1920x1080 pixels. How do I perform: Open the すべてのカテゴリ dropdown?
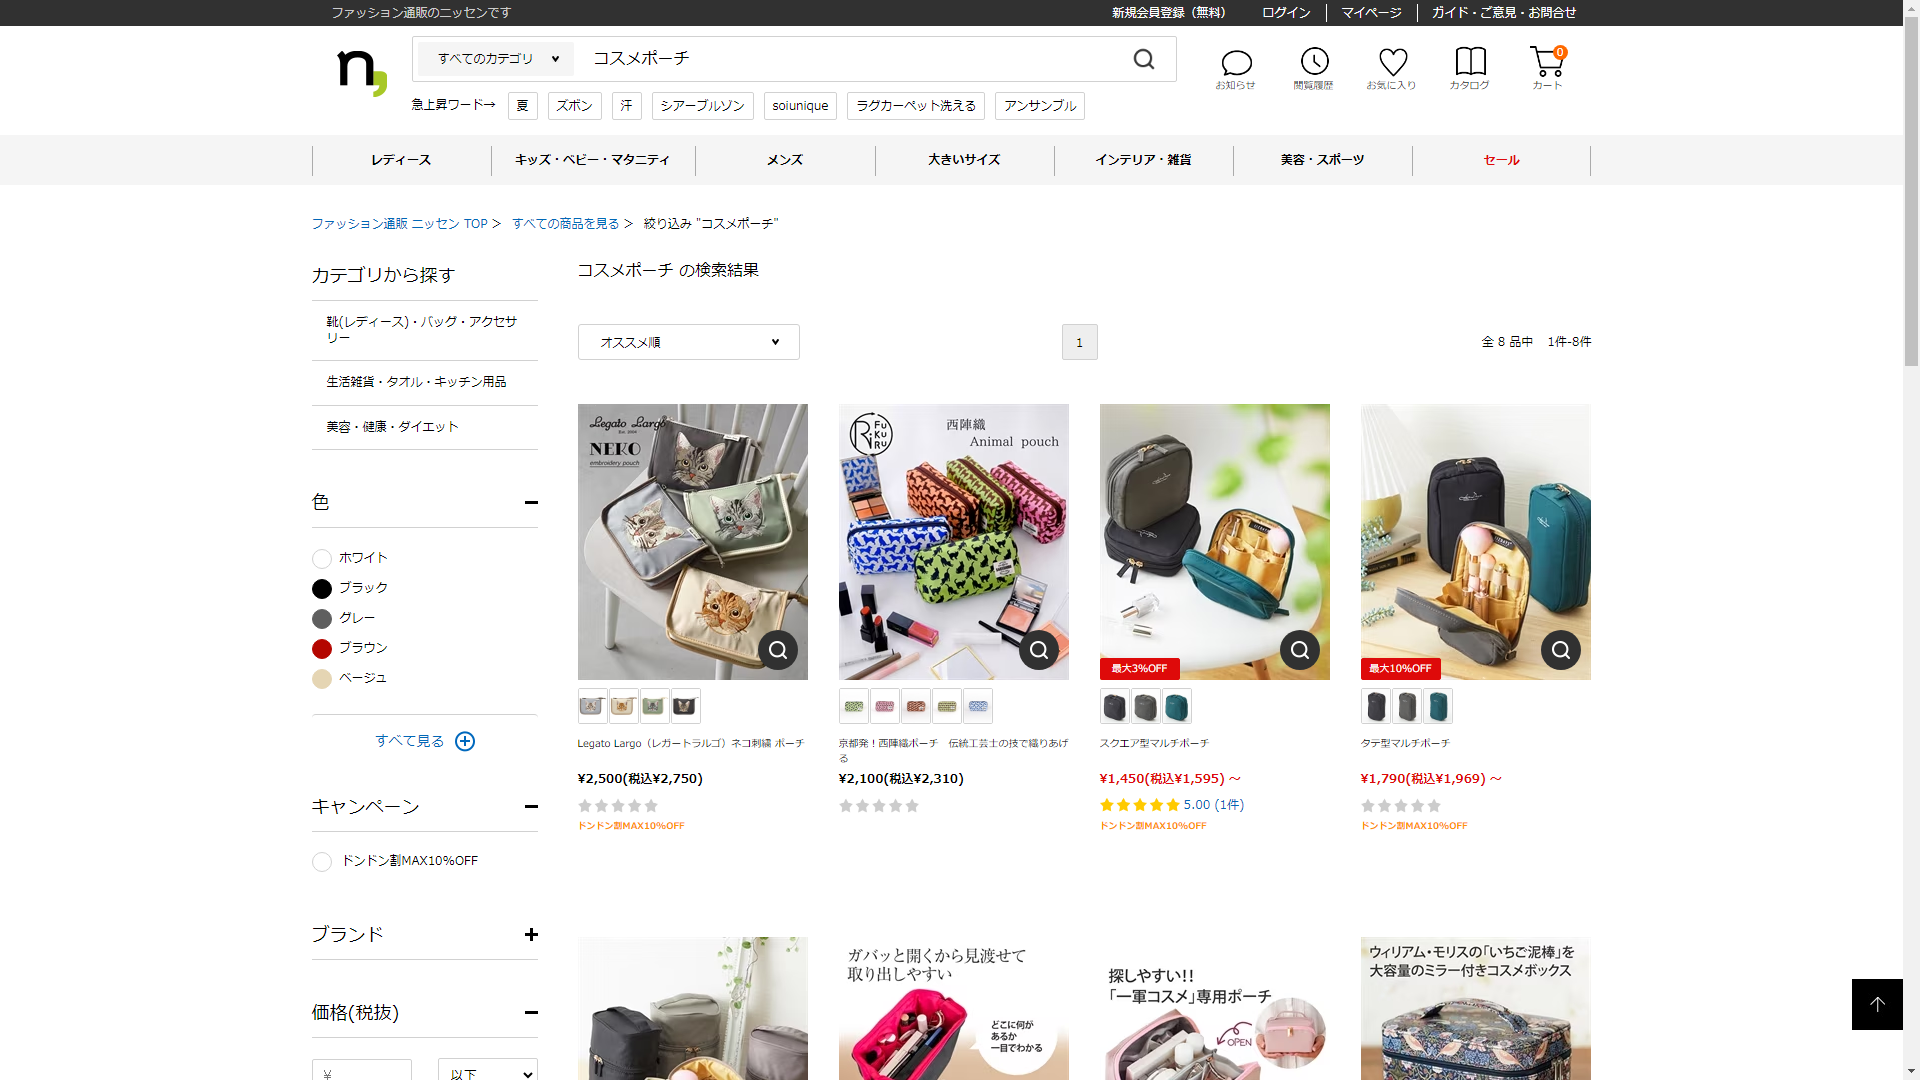(x=497, y=59)
